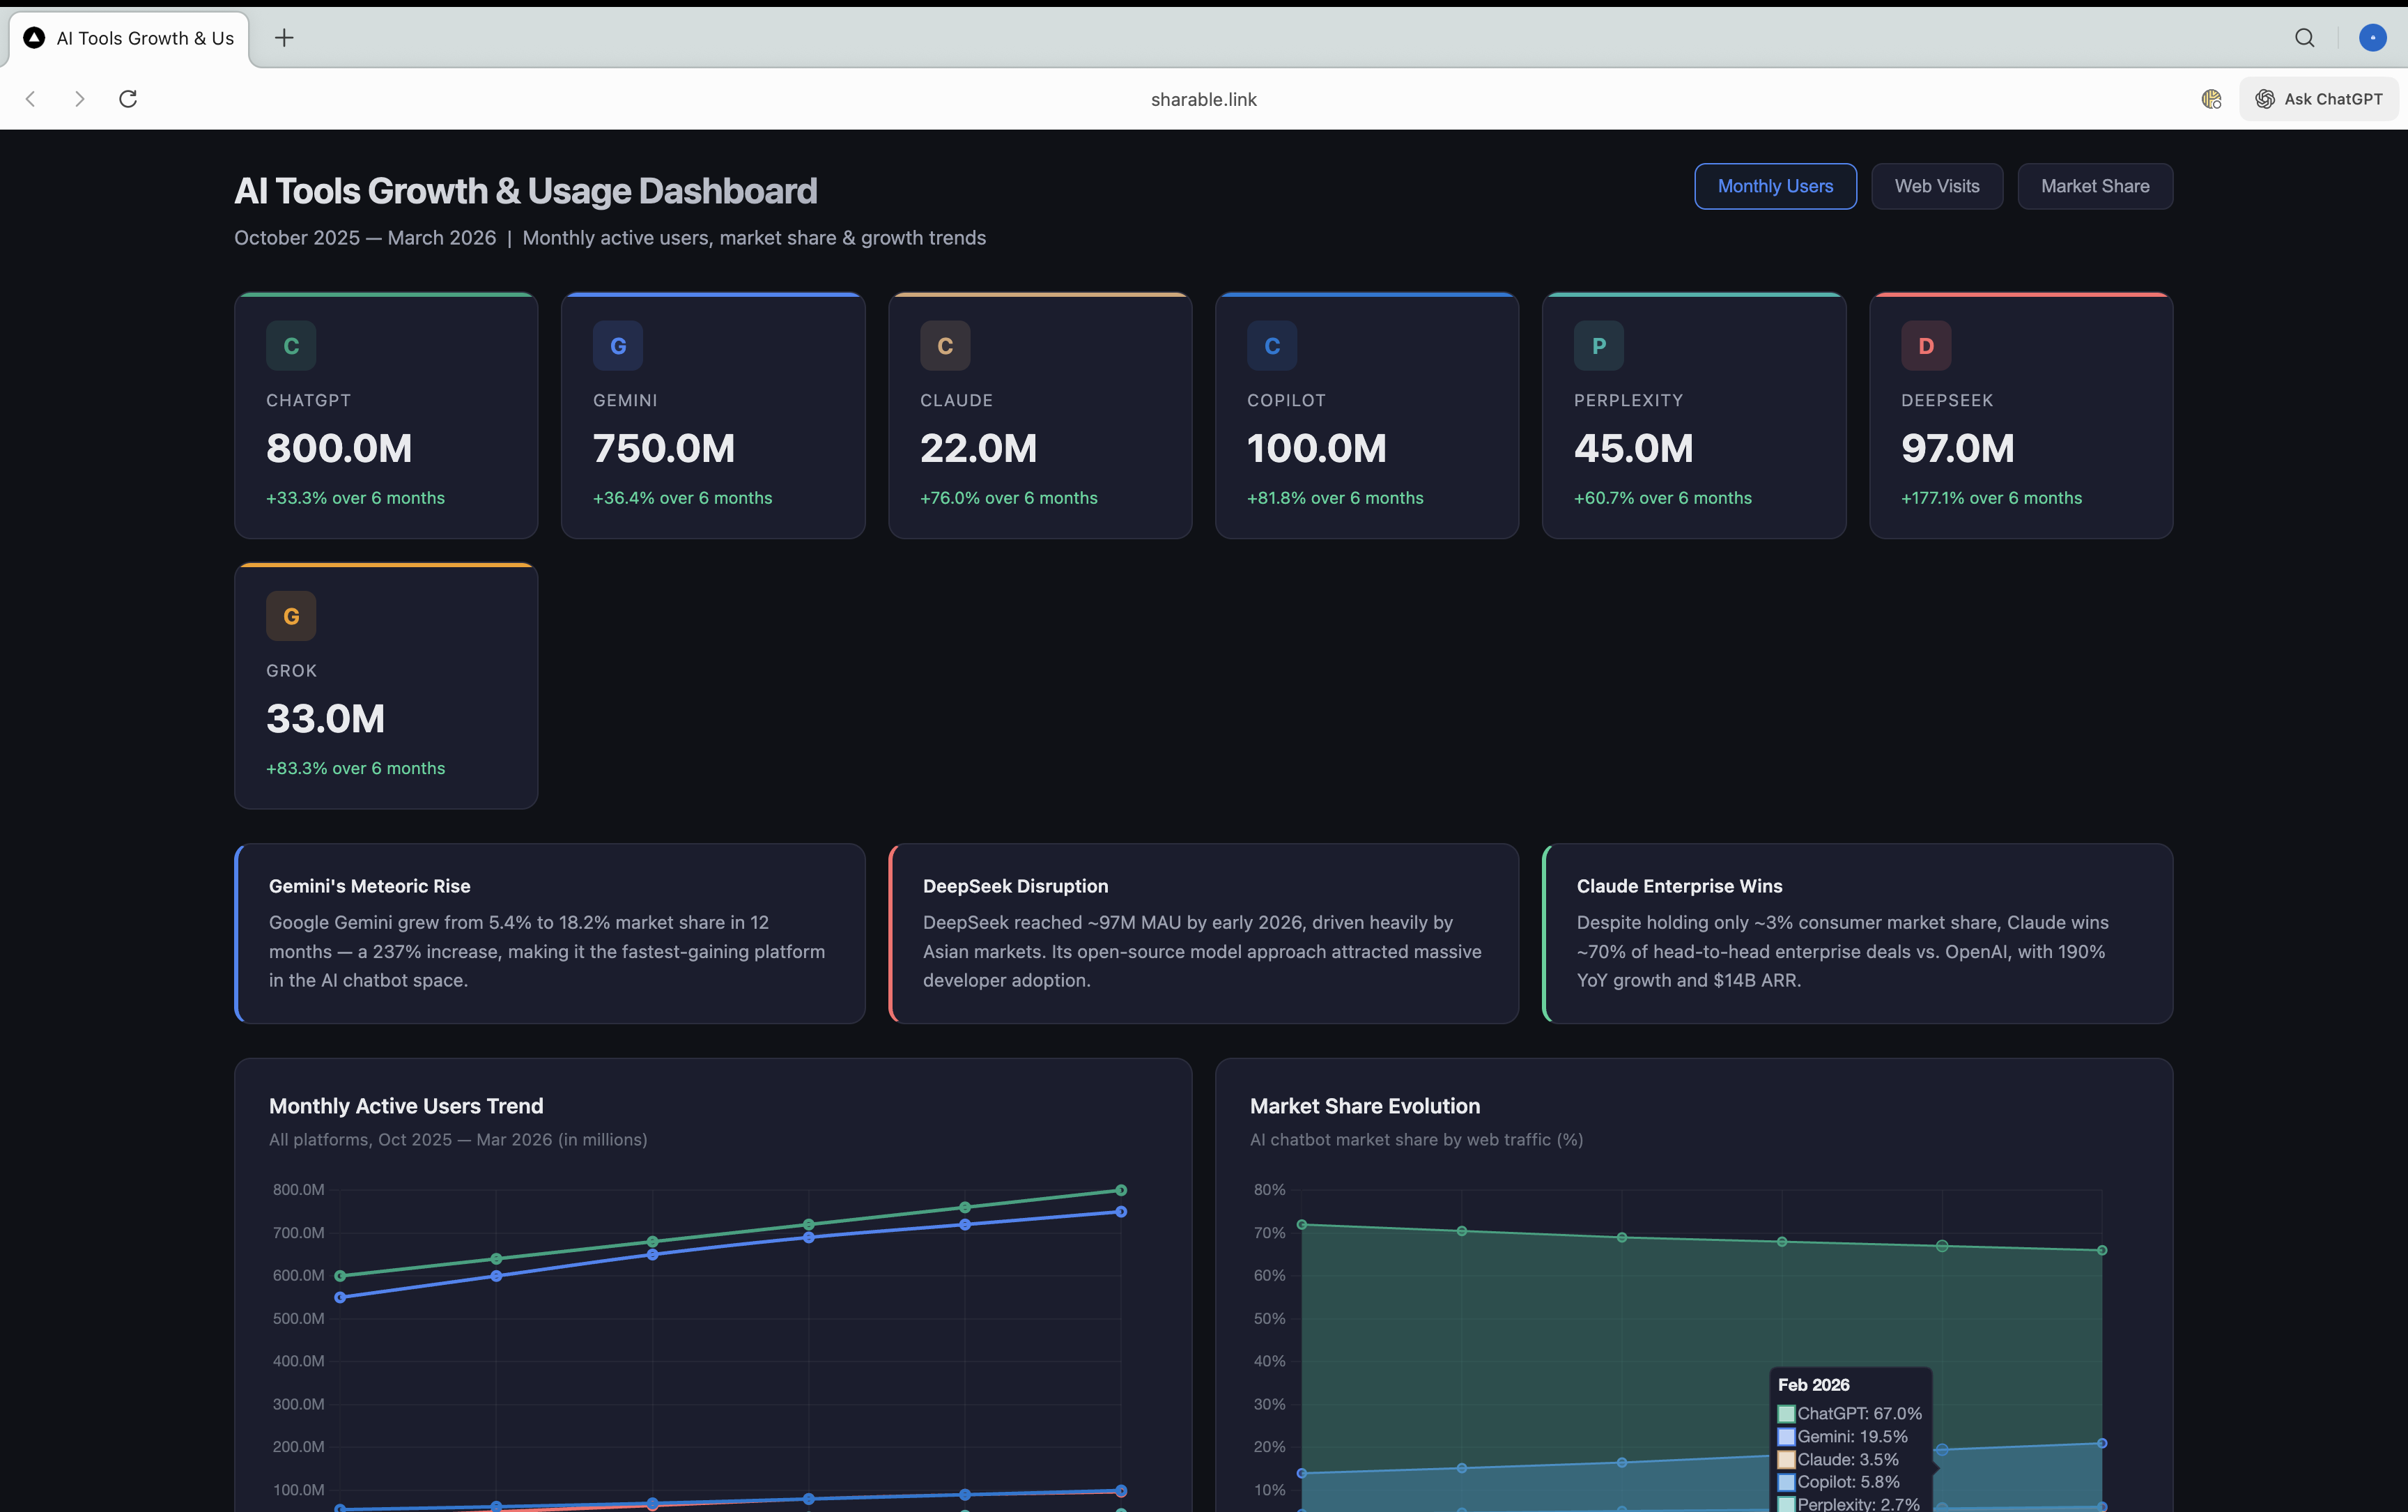Keep Monthly Users view selected
Image resolution: width=2408 pixels, height=1512 pixels.
(1775, 186)
